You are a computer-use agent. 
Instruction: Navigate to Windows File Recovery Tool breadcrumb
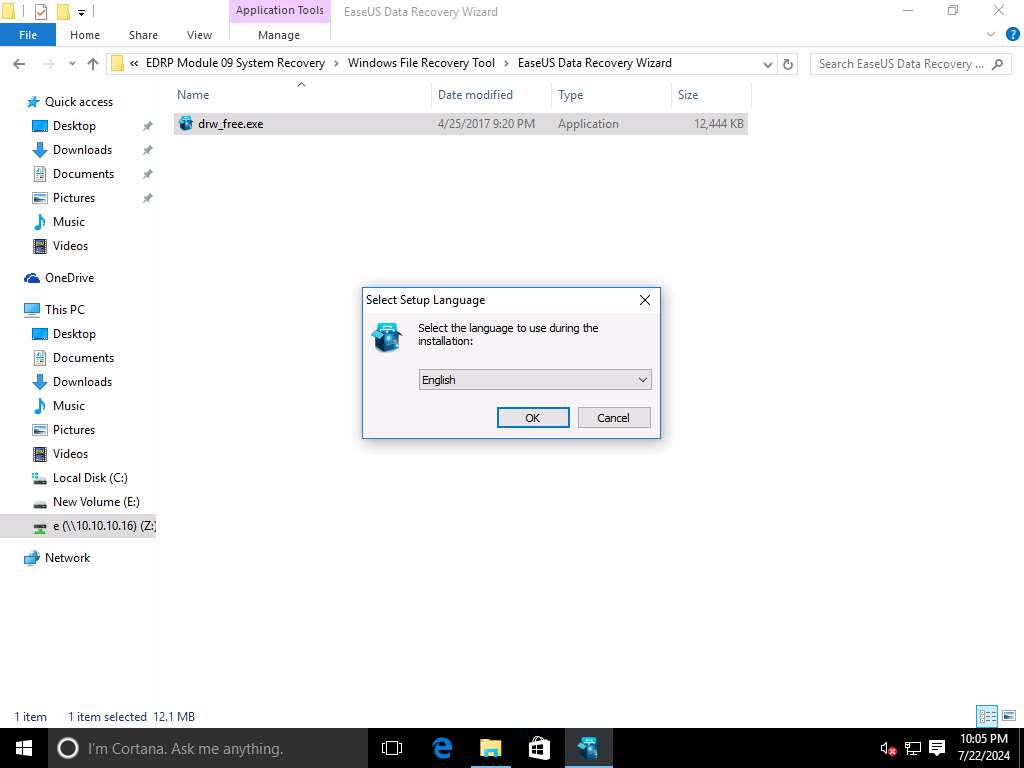[421, 63]
